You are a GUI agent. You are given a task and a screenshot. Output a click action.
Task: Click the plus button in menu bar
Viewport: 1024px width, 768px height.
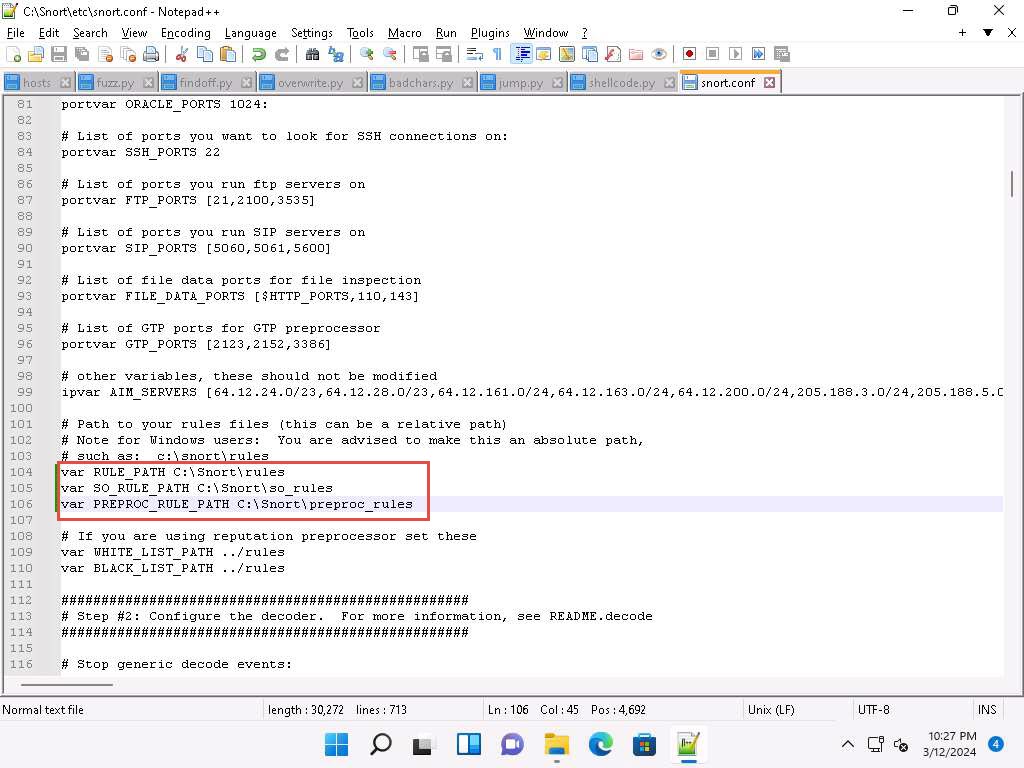962,32
